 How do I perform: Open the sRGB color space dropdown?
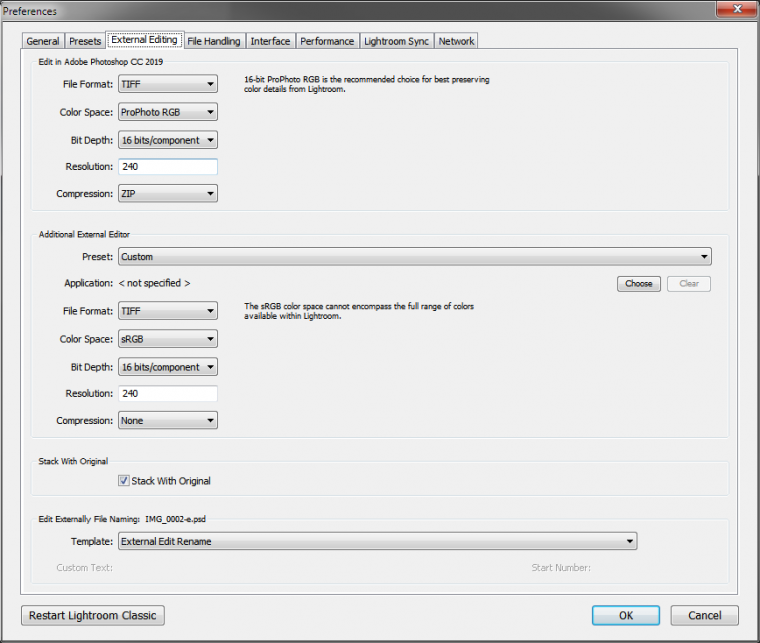(x=168, y=340)
